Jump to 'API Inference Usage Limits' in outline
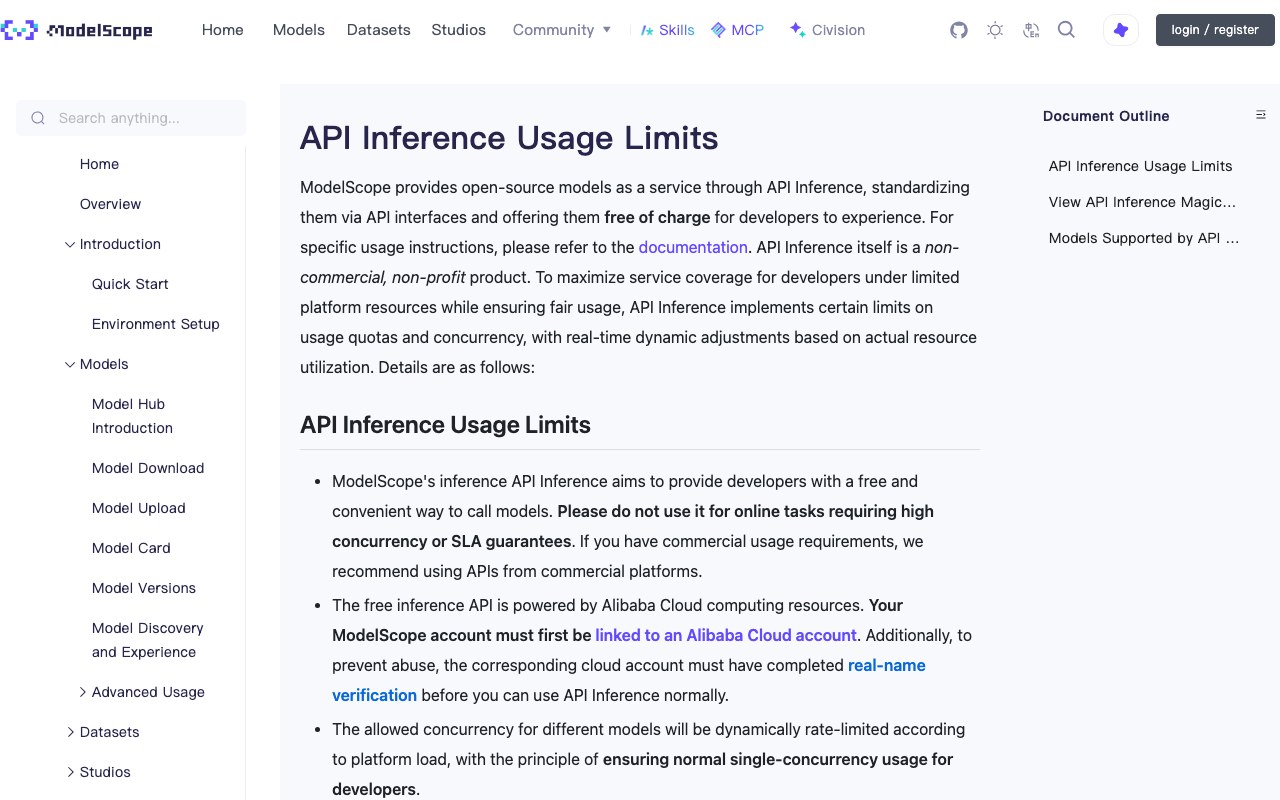The image size is (1280, 800). click(1140, 166)
